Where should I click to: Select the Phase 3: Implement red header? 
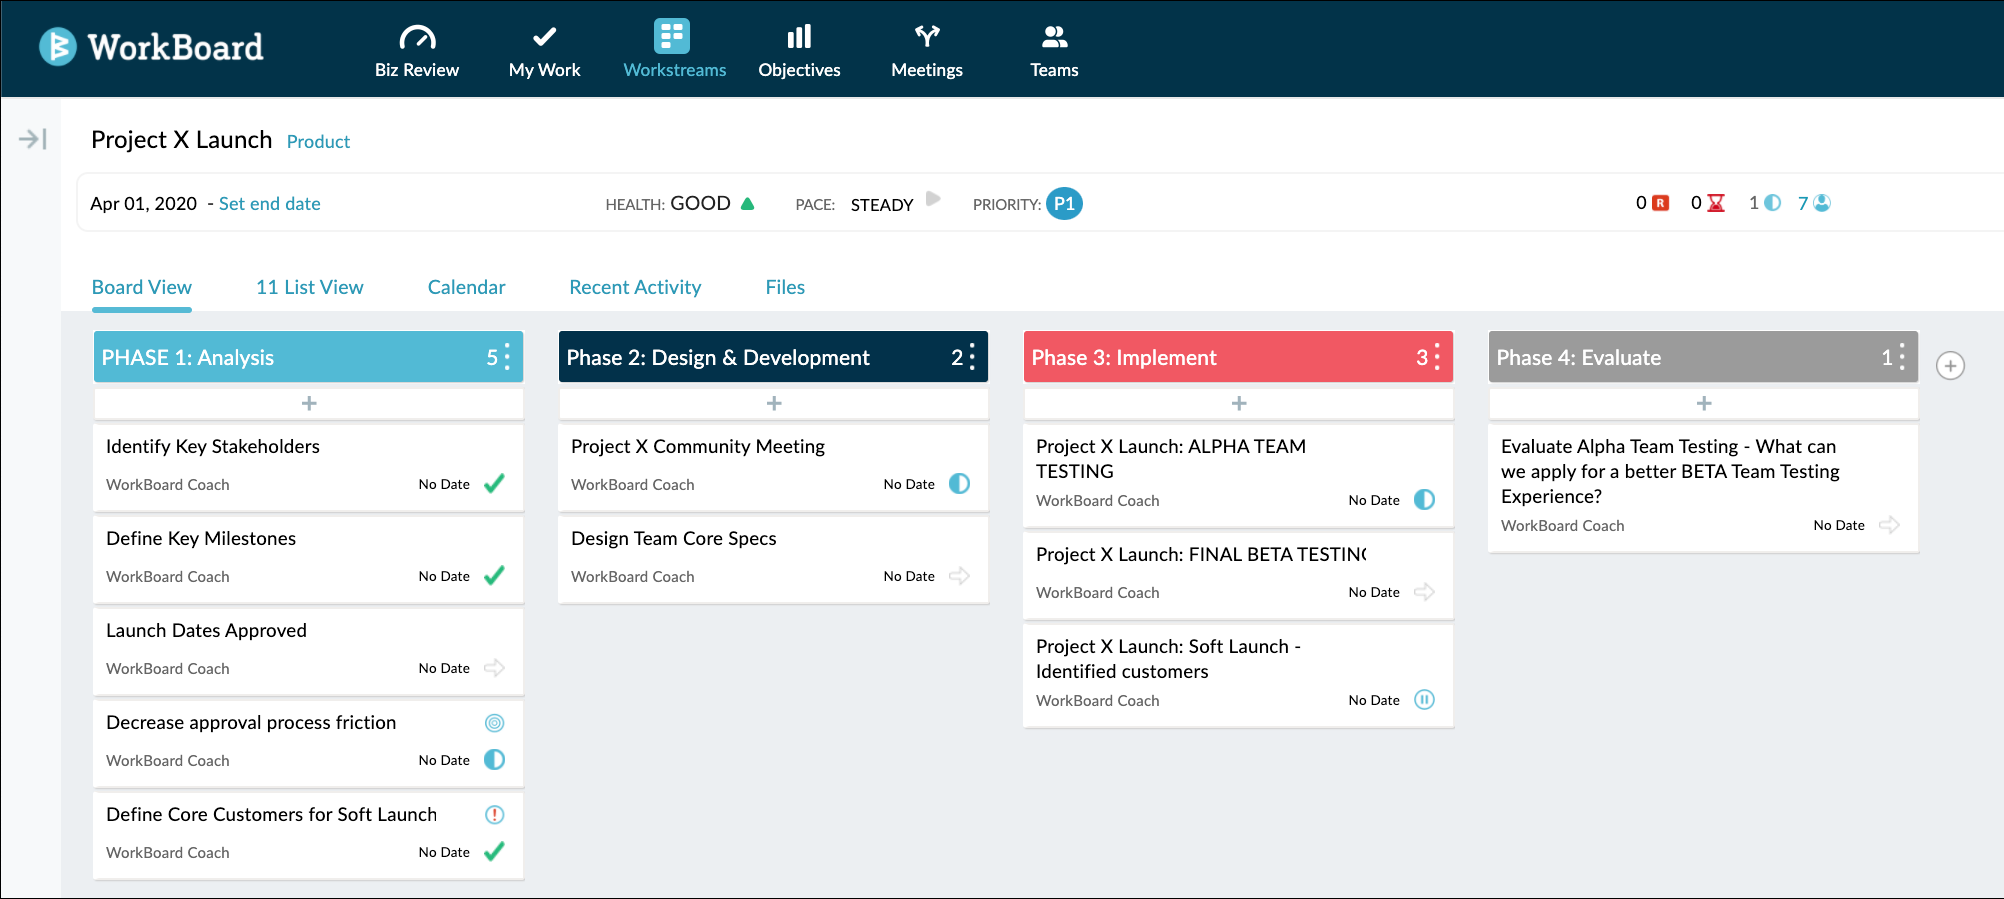click(1238, 357)
